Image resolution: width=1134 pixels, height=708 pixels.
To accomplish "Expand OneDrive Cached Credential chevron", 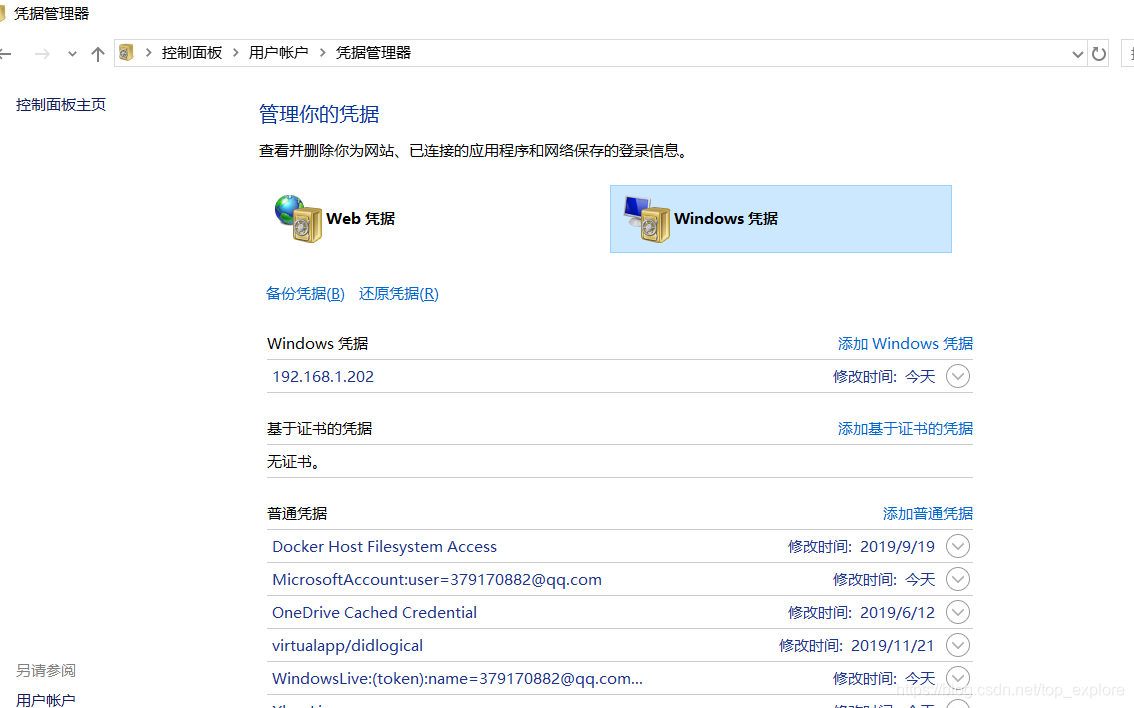I will tap(958, 613).
